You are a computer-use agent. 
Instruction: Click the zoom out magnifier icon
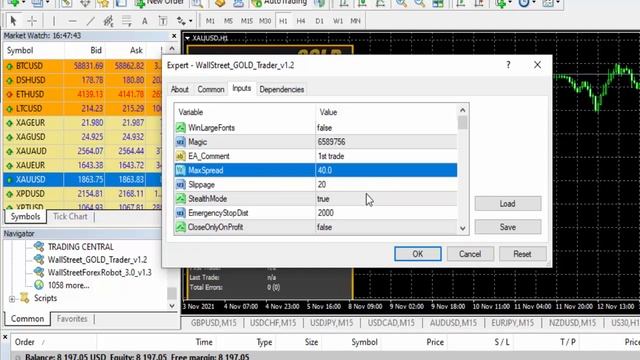click(419, 3)
